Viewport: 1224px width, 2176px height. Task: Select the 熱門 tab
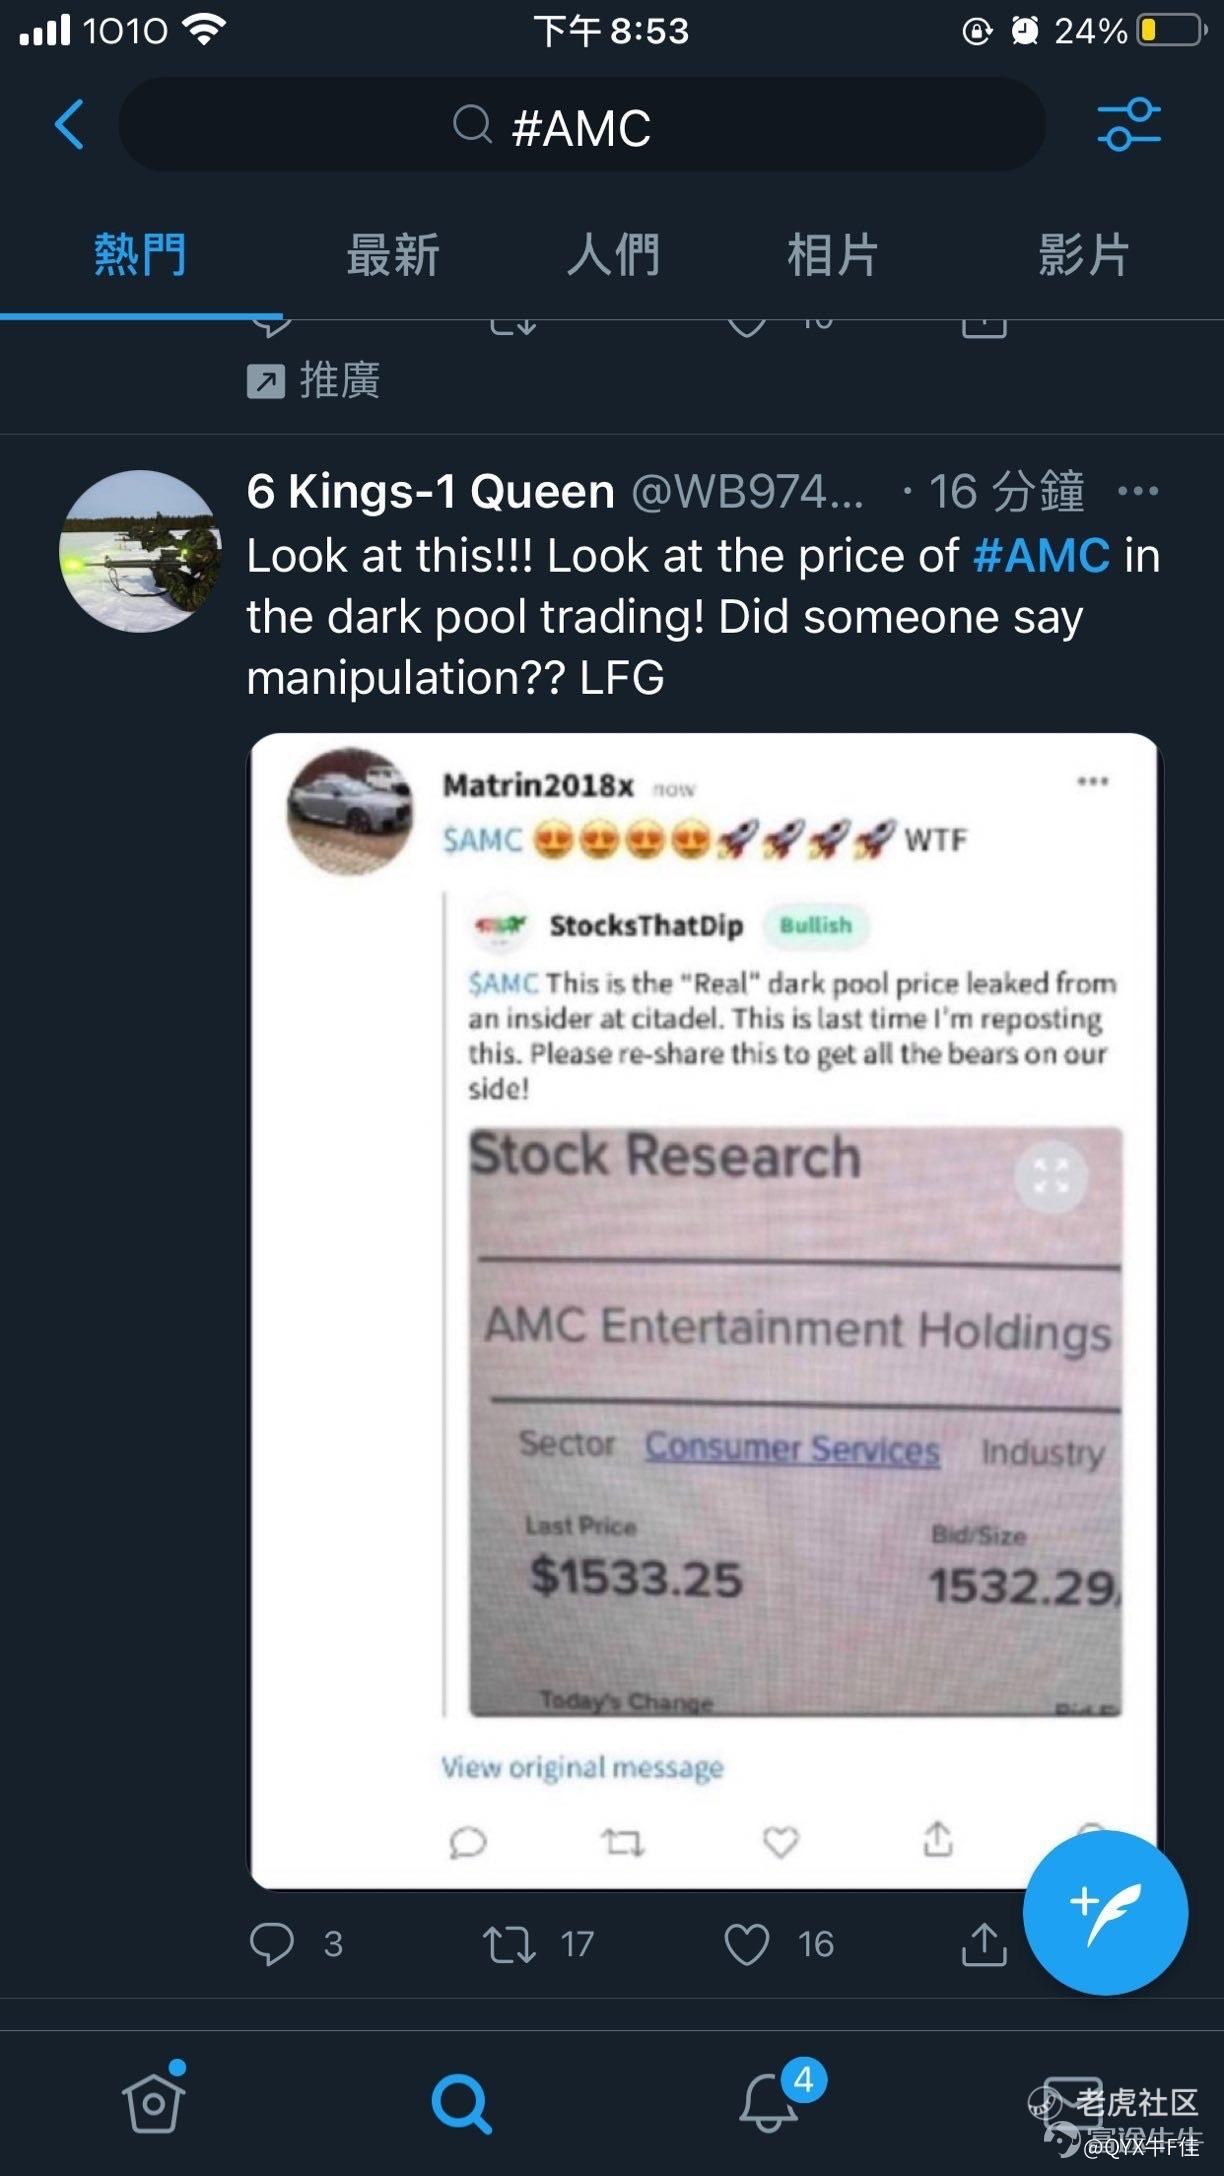click(x=140, y=254)
